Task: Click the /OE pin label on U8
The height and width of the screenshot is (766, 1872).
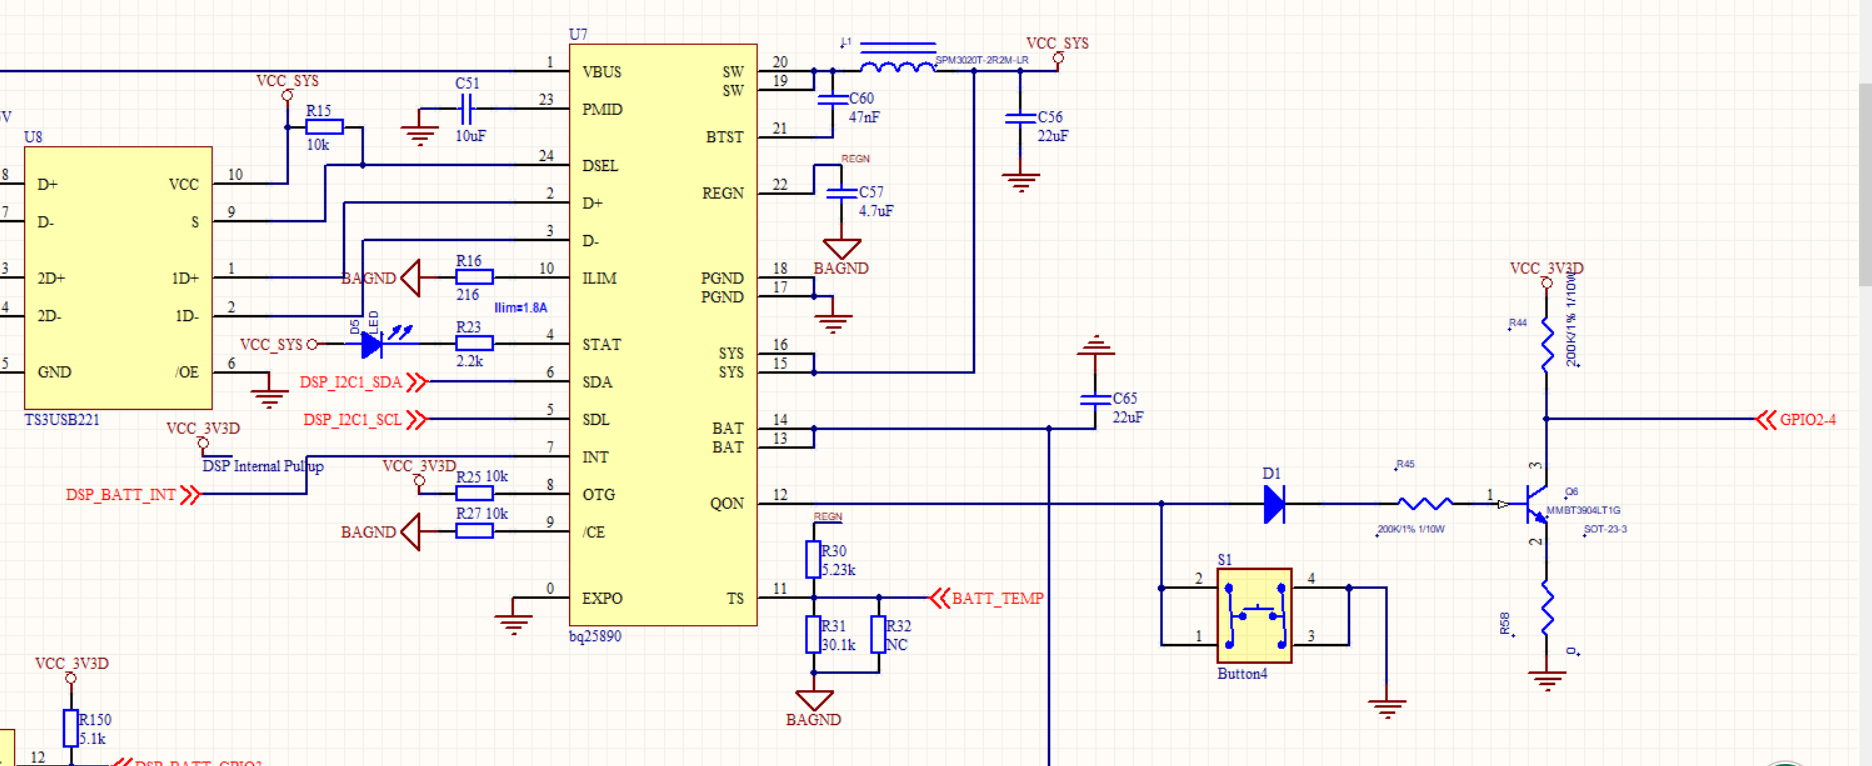Action: (x=187, y=372)
